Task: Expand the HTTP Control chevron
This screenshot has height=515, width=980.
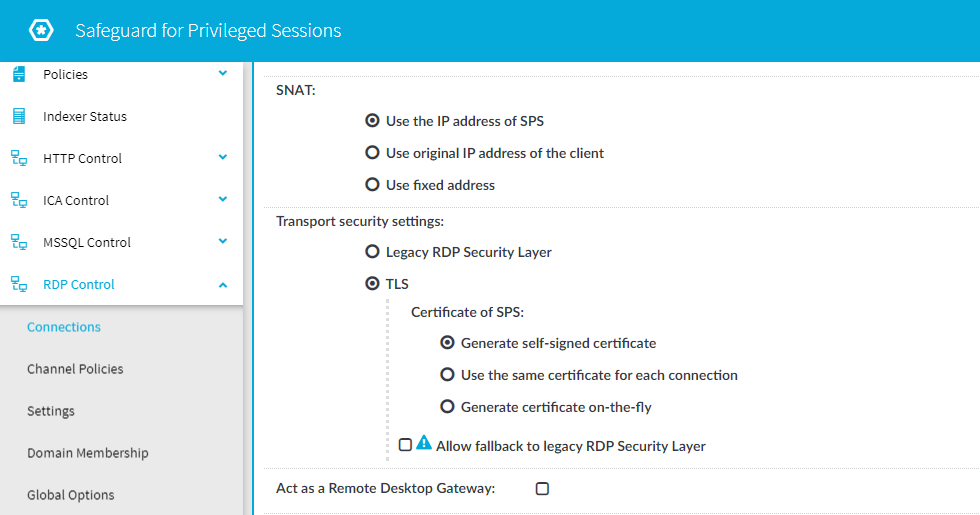Action: click(222, 157)
